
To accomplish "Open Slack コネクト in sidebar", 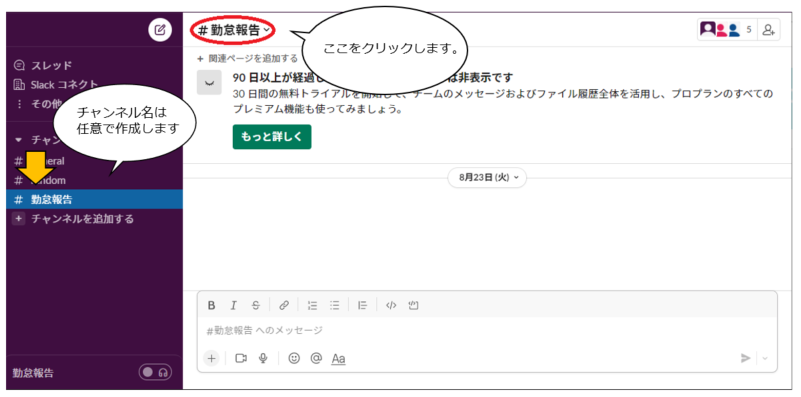I will [56, 84].
